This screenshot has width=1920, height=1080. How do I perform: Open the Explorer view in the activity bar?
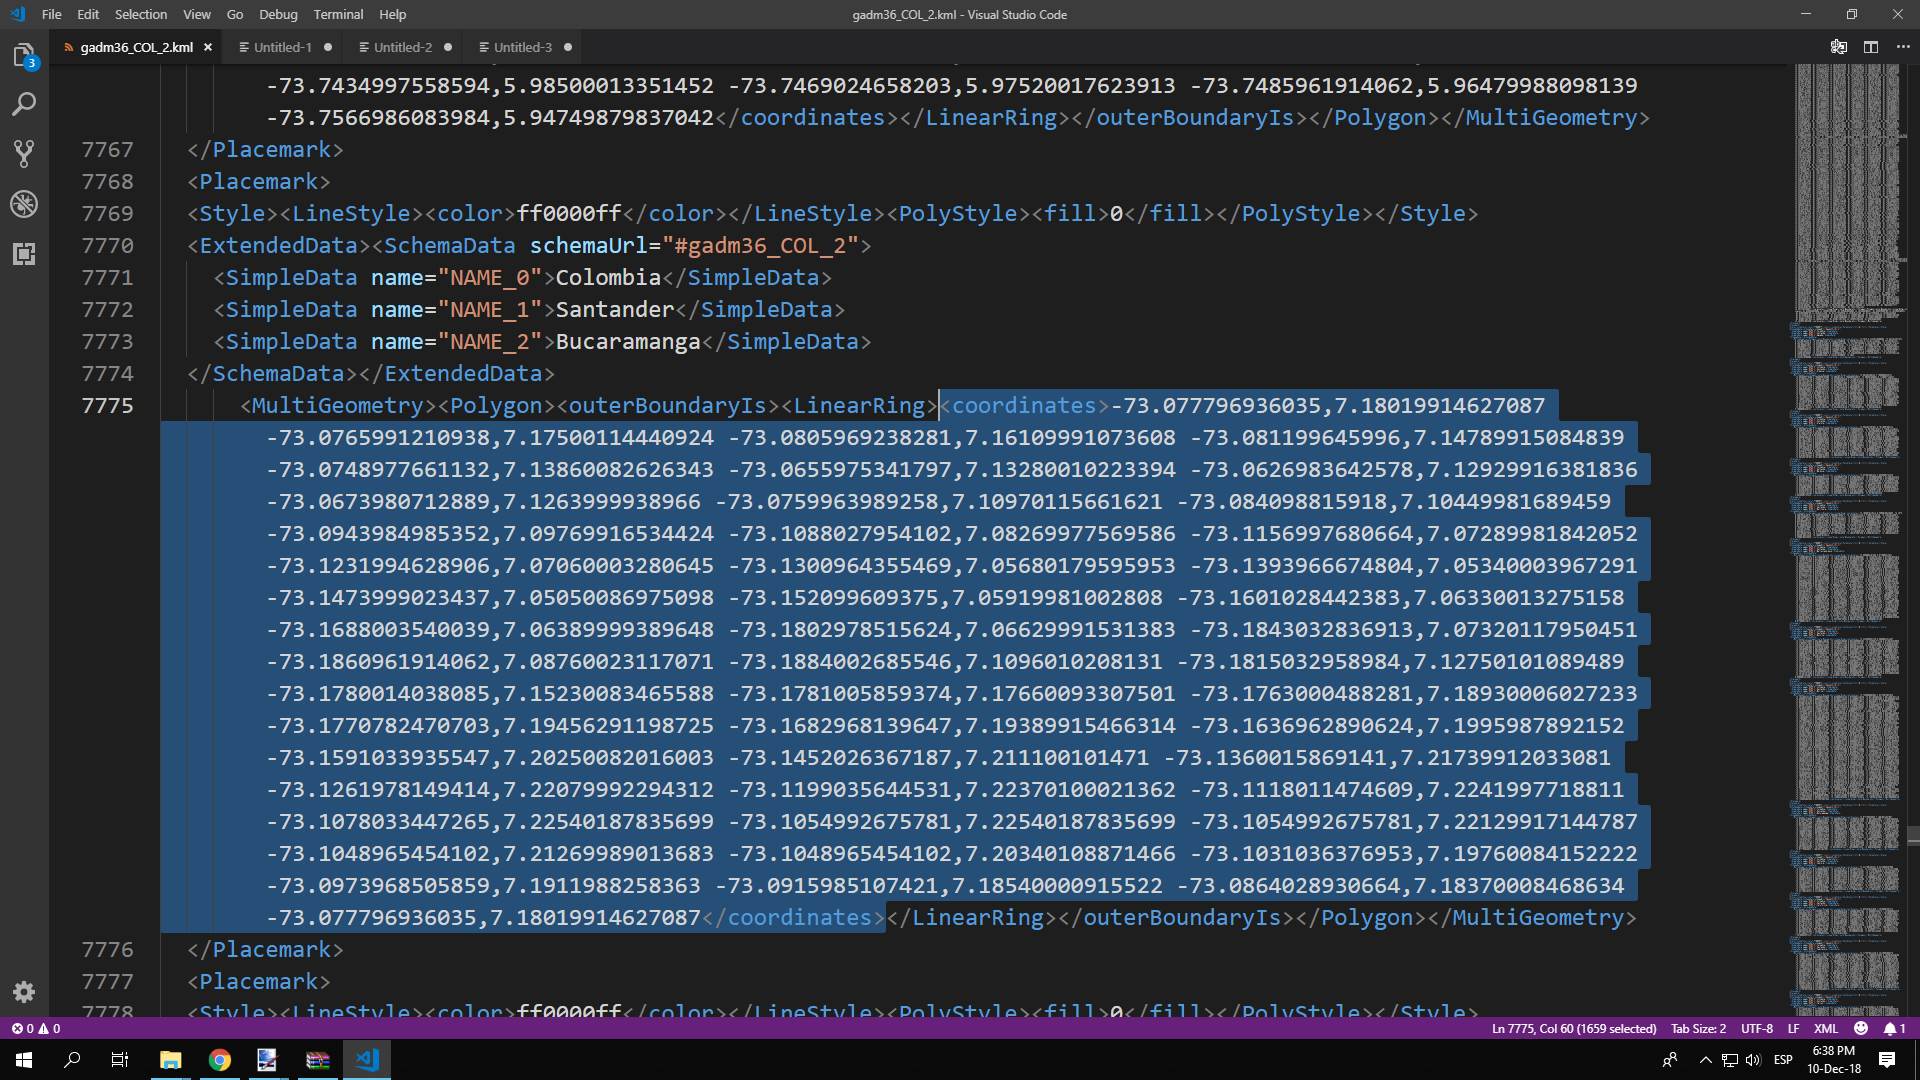click(x=24, y=55)
